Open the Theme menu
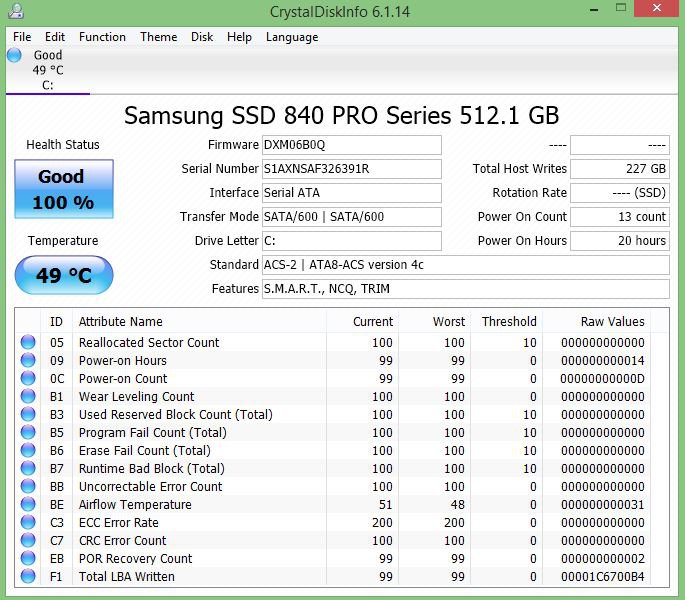The width and height of the screenshot is (685, 600). click(x=159, y=37)
